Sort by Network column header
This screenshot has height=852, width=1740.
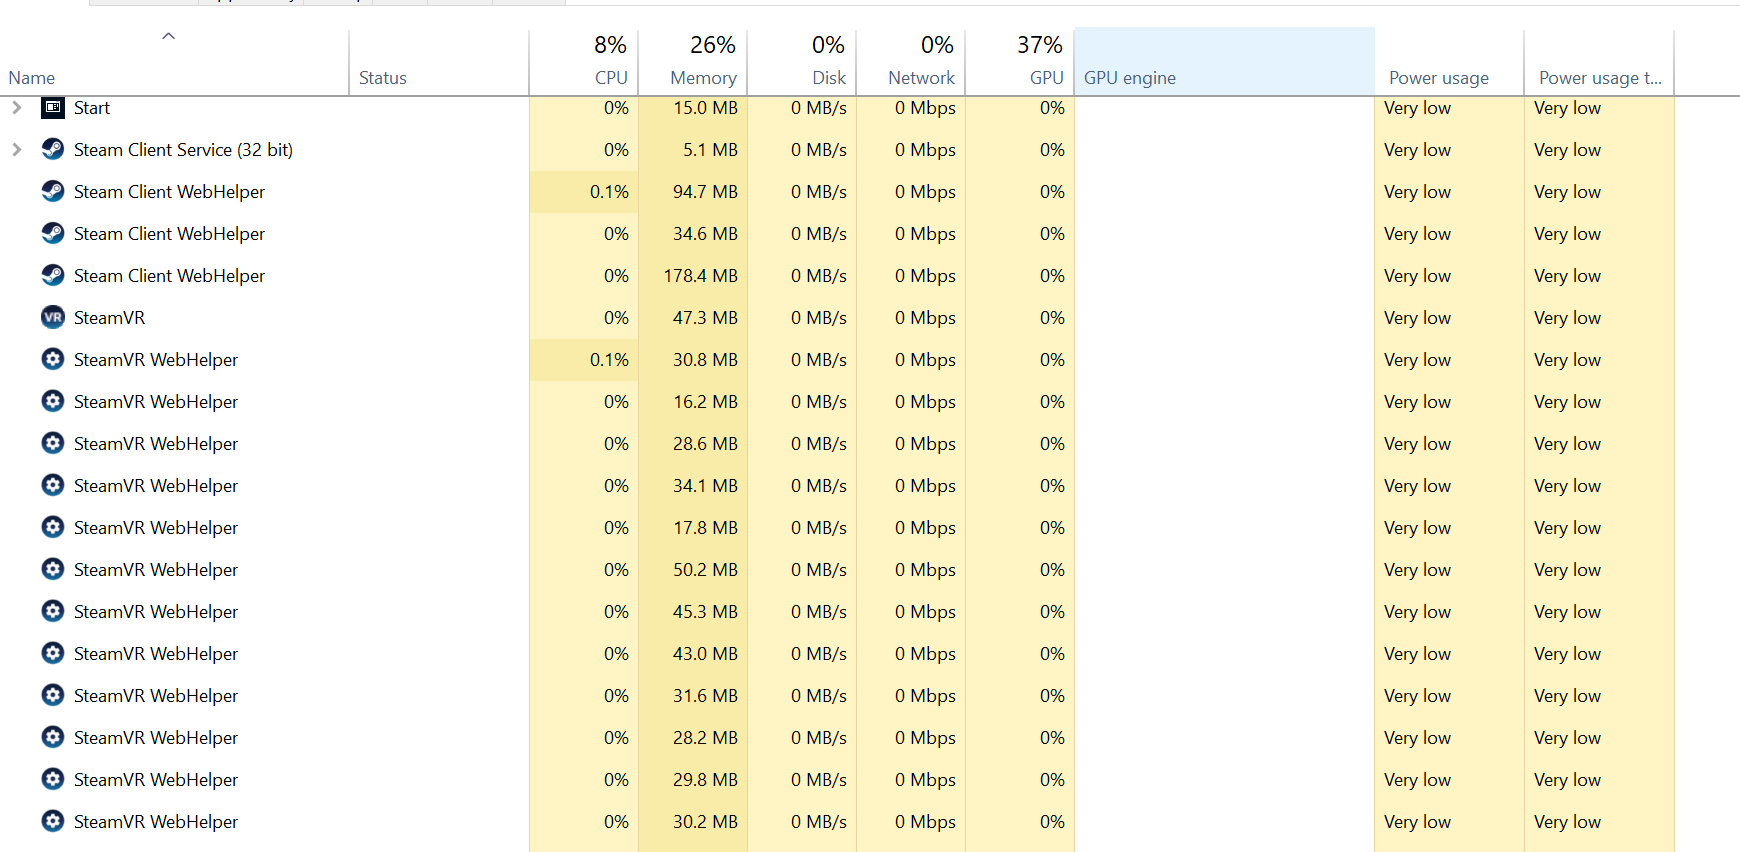point(911,62)
